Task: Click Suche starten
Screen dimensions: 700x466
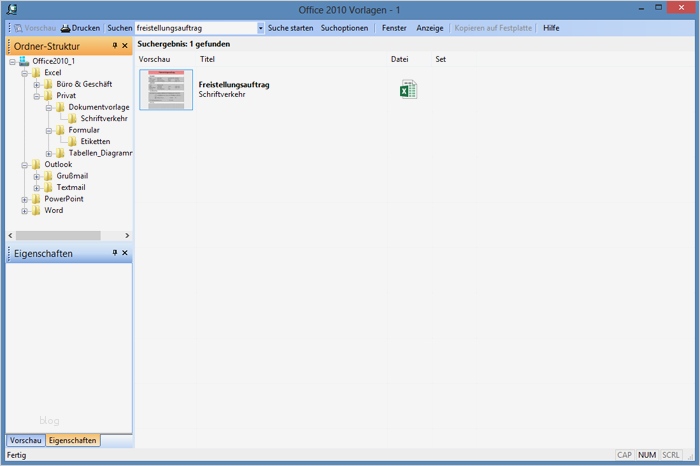Action: (291, 28)
